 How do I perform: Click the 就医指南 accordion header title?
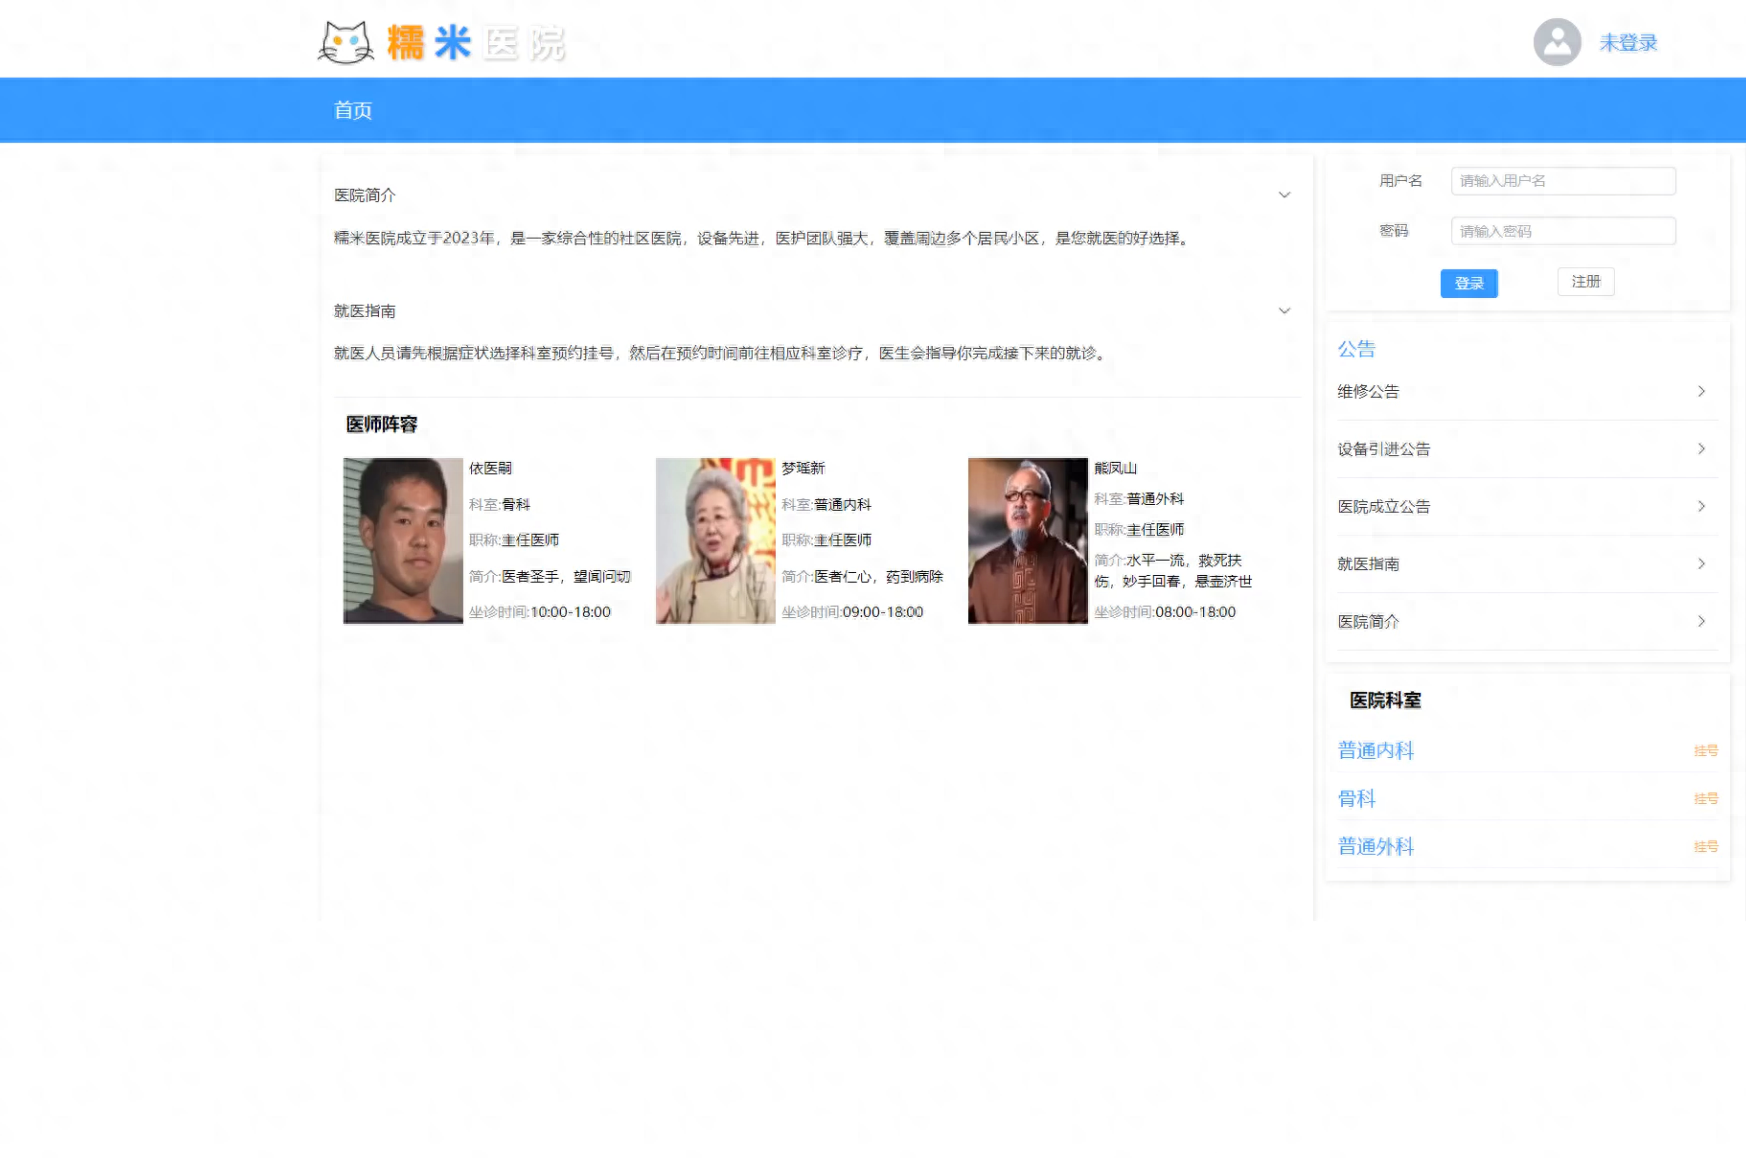pos(365,311)
